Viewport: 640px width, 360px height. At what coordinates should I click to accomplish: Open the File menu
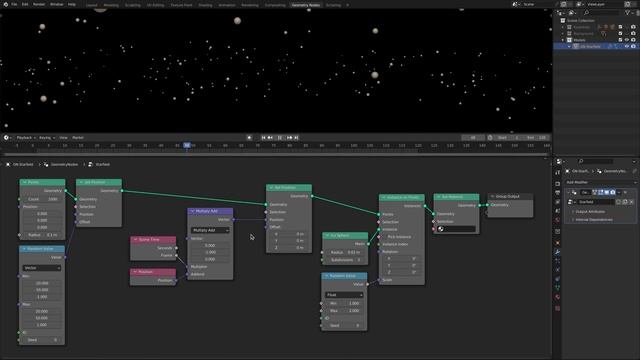(x=14, y=4)
